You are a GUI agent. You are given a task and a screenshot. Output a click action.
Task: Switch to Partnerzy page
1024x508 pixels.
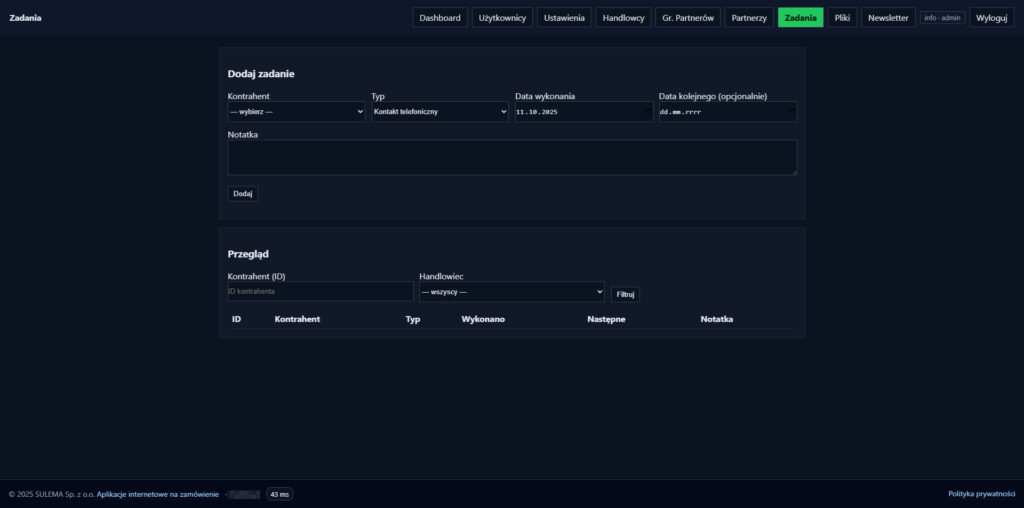point(749,18)
